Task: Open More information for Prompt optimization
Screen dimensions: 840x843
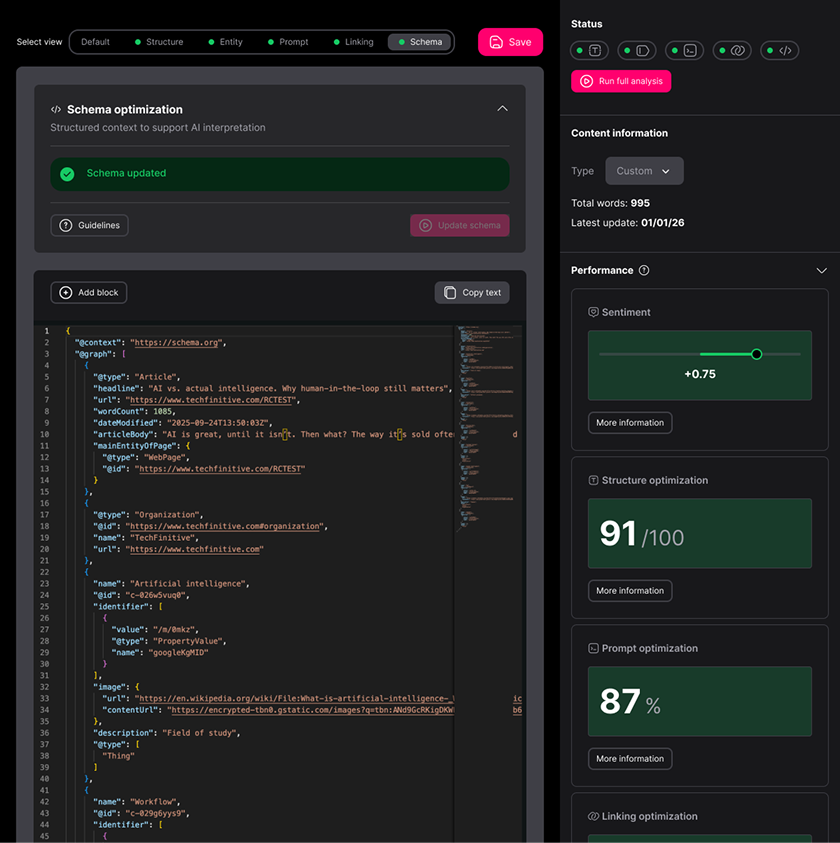Action: coord(630,759)
